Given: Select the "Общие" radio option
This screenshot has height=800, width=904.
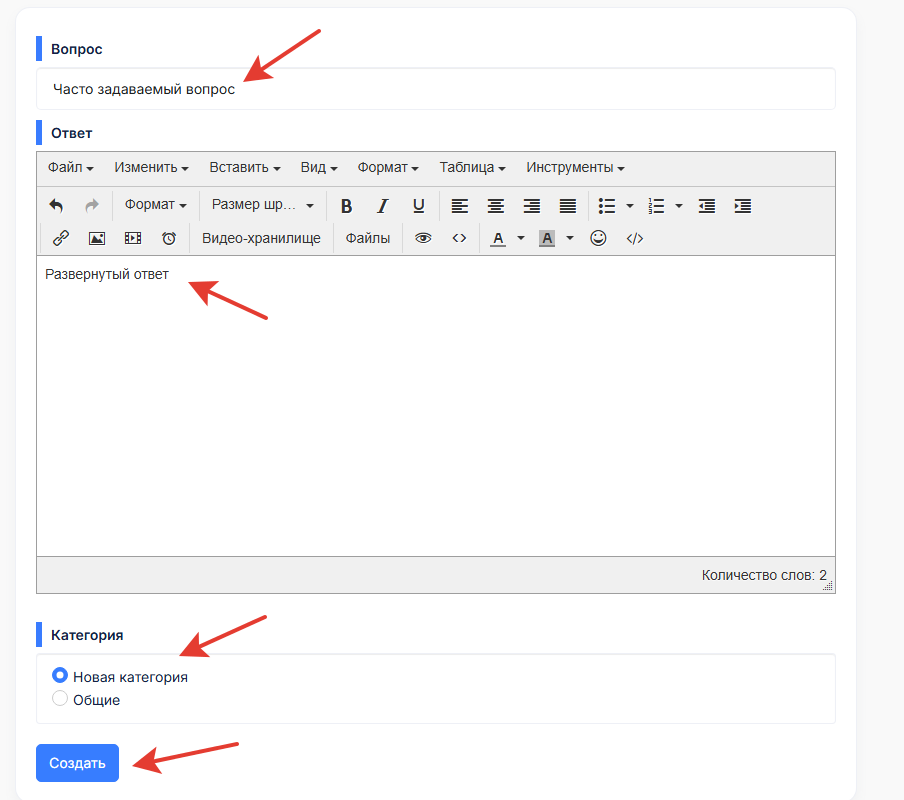Looking at the screenshot, I should pyautogui.click(x=60, y=699).
